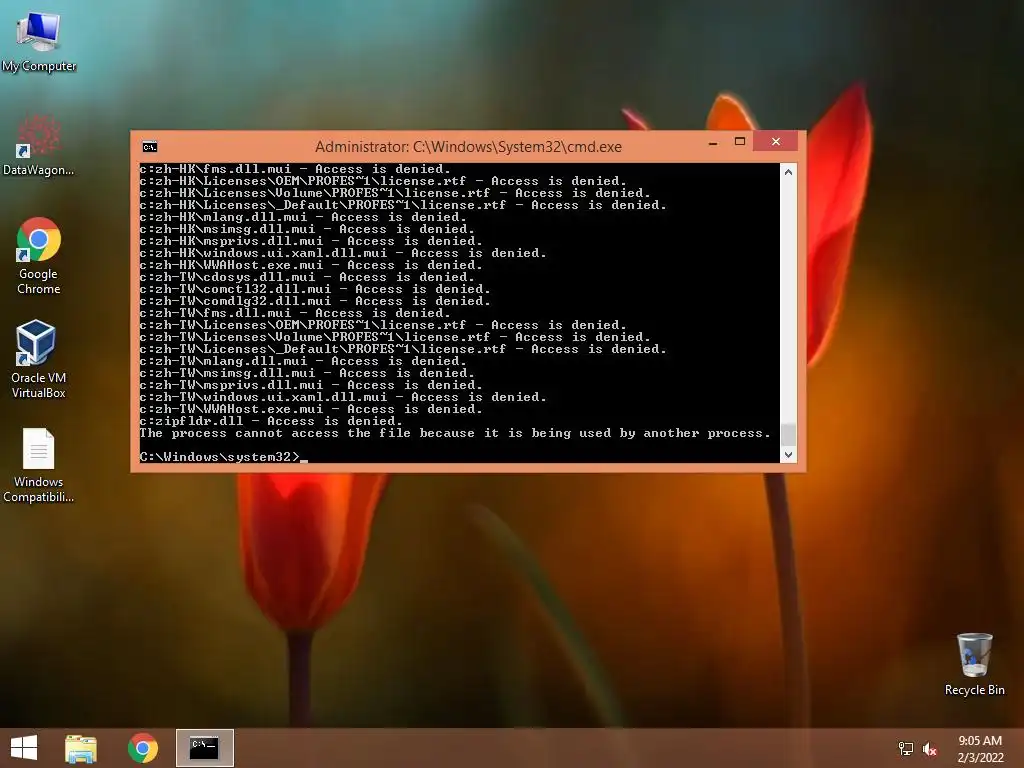Click the zh-TW\msprivs.dll.mui line
Screen dimensions: 1024x768
tap(311, 385)
